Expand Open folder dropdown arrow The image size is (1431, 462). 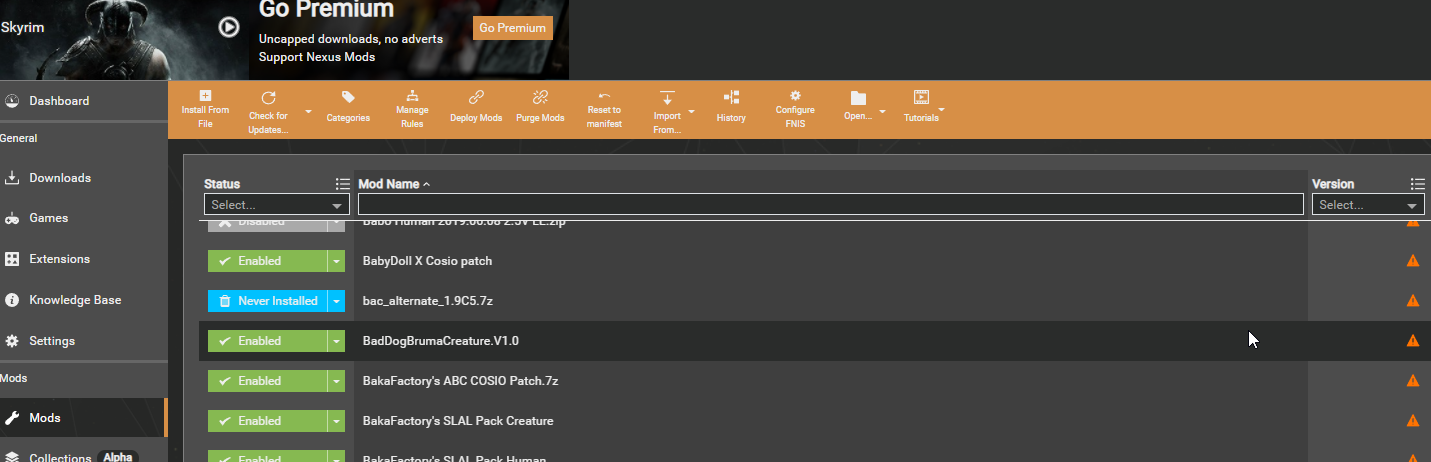coord(882,111)
